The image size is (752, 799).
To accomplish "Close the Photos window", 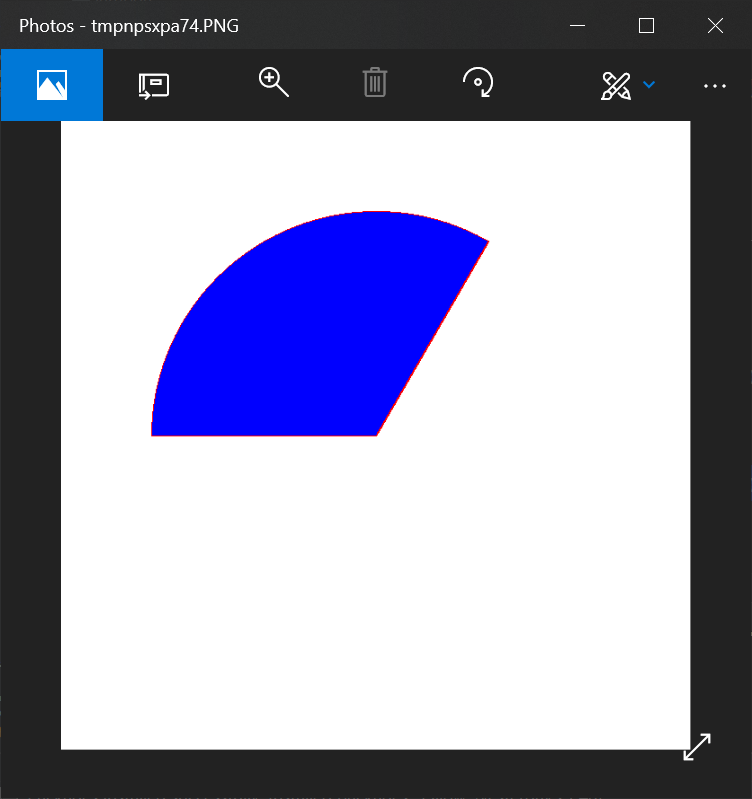I will tap(715, 25).
